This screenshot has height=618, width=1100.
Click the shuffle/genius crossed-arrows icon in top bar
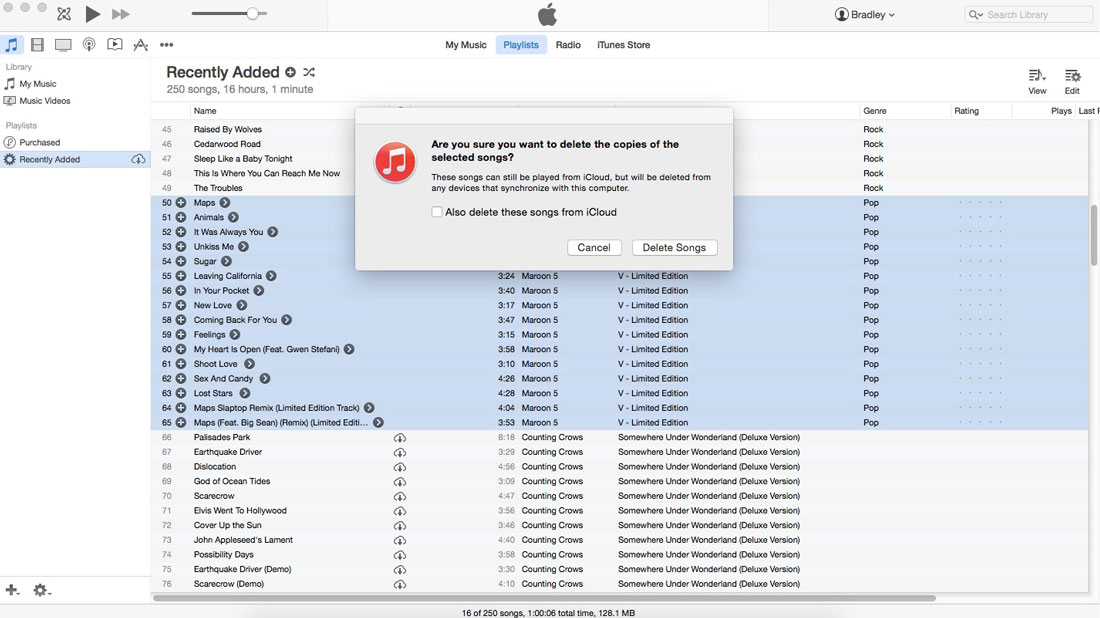pos(64,14)
